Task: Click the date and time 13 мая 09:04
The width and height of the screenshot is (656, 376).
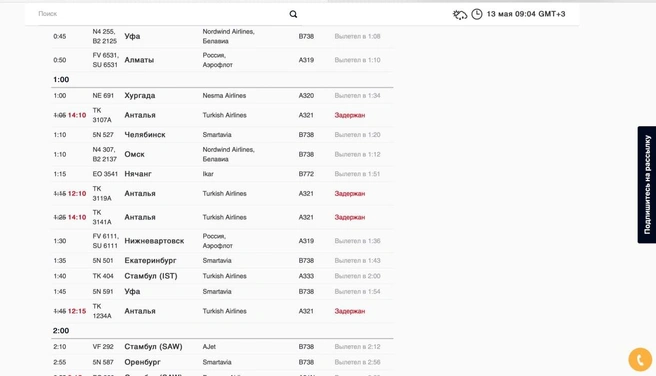Action: click(x=526, y=14)
